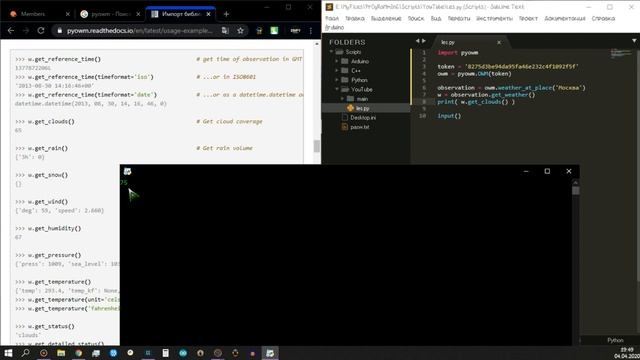Collapse the Scripts folder in sidebar
The height and width of the screenshot is (360, 640).
[x=331, y=52]
